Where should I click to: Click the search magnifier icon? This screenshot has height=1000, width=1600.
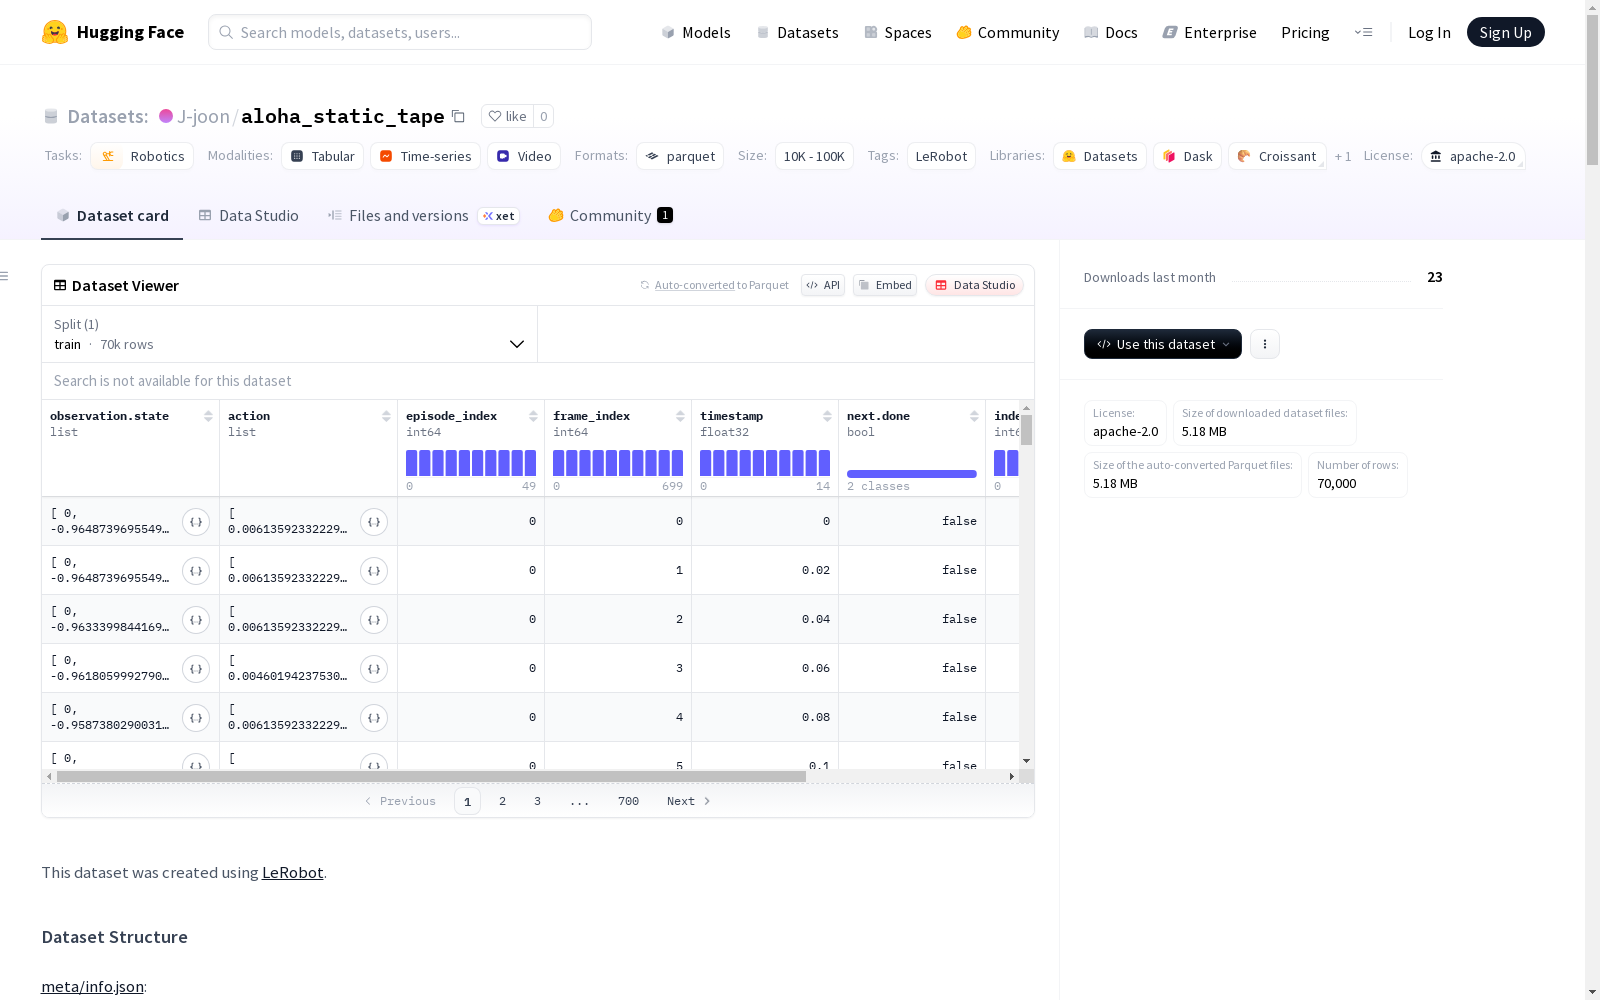click(x=226, y=32)
